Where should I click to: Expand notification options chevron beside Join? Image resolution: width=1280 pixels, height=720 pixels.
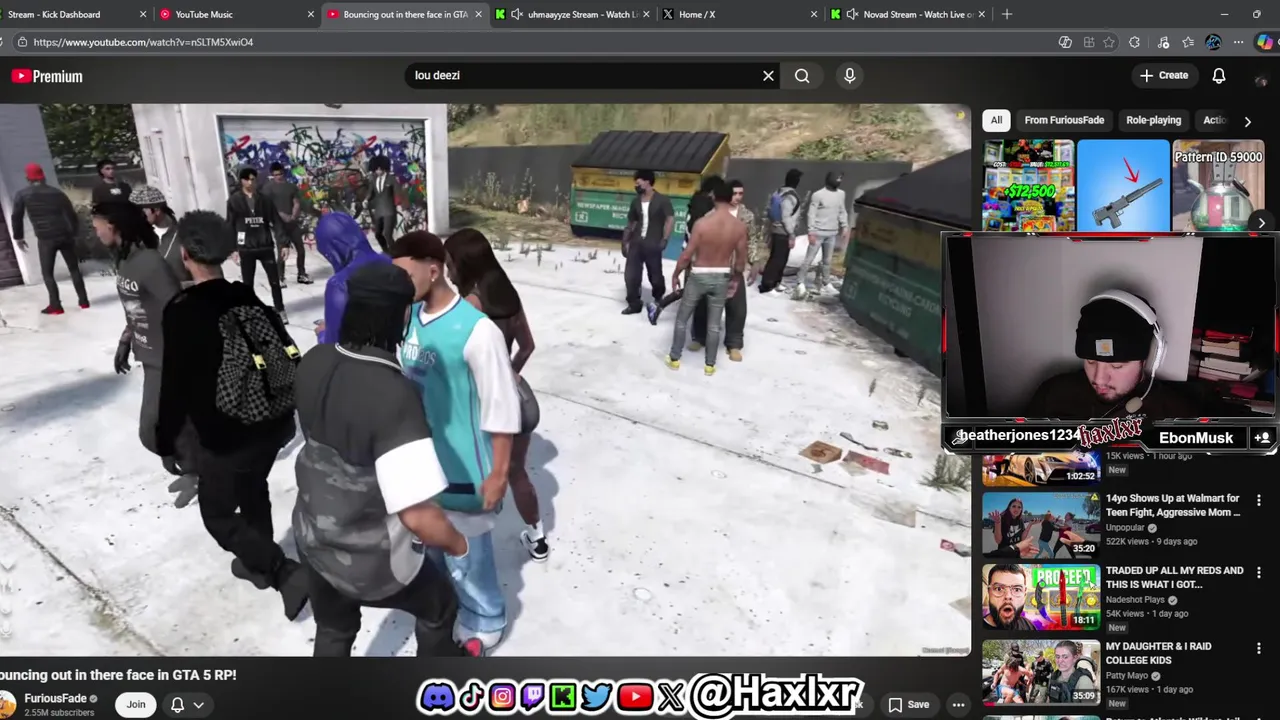point(198,704)
